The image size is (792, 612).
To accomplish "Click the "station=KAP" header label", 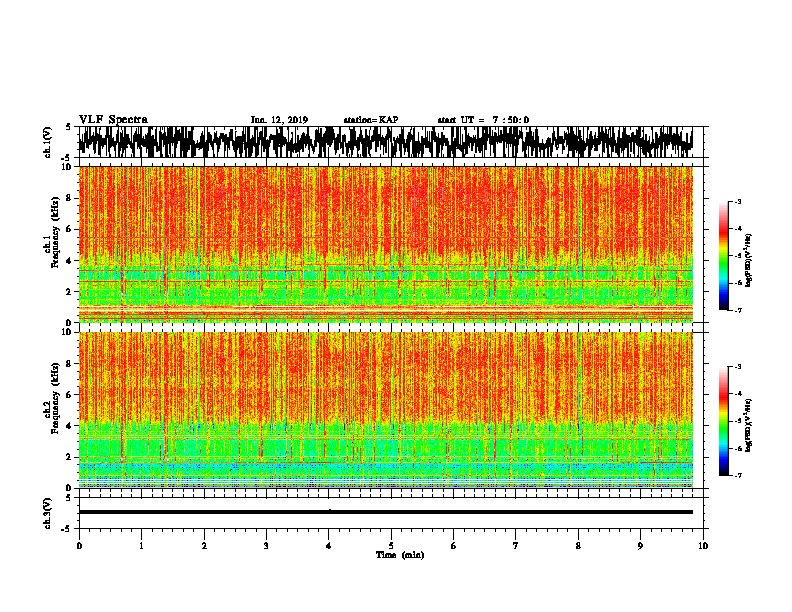I will click(371, 120).
